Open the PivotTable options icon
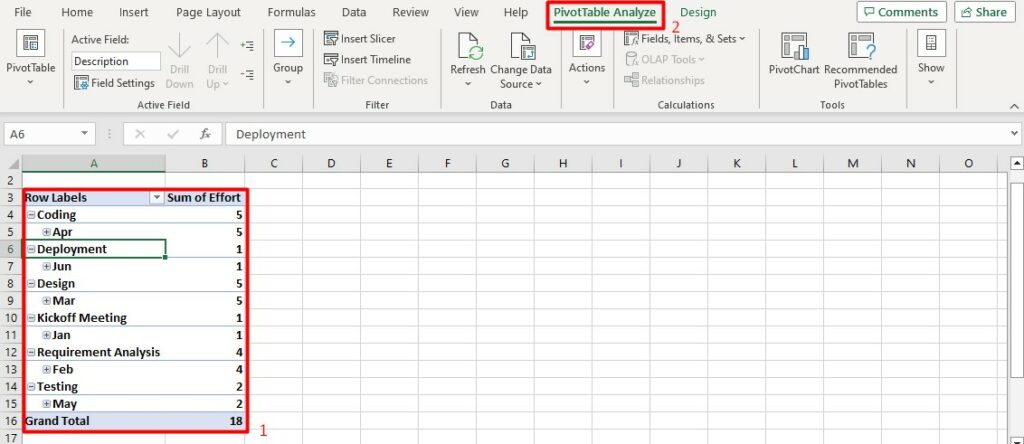Image resolution: width=1024 pixels, height=444 pixels. (x=31, y=43)
